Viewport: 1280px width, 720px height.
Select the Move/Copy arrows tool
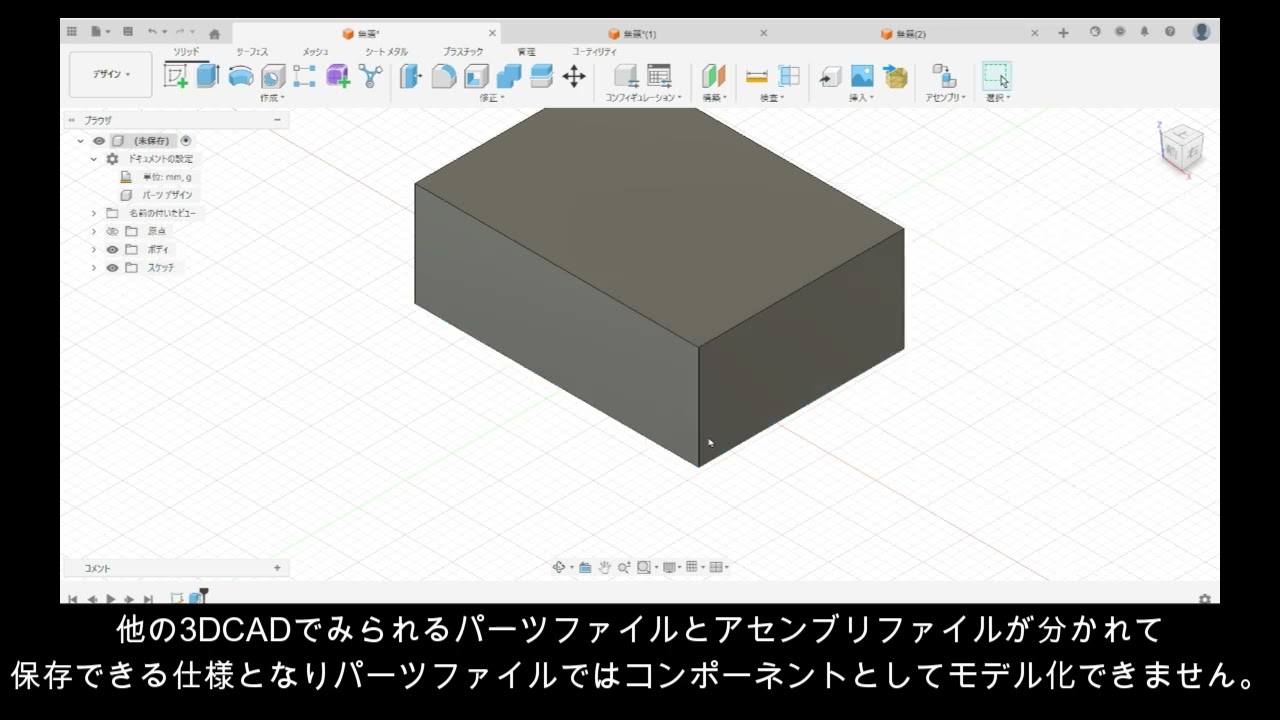click(x=574, y=76)
